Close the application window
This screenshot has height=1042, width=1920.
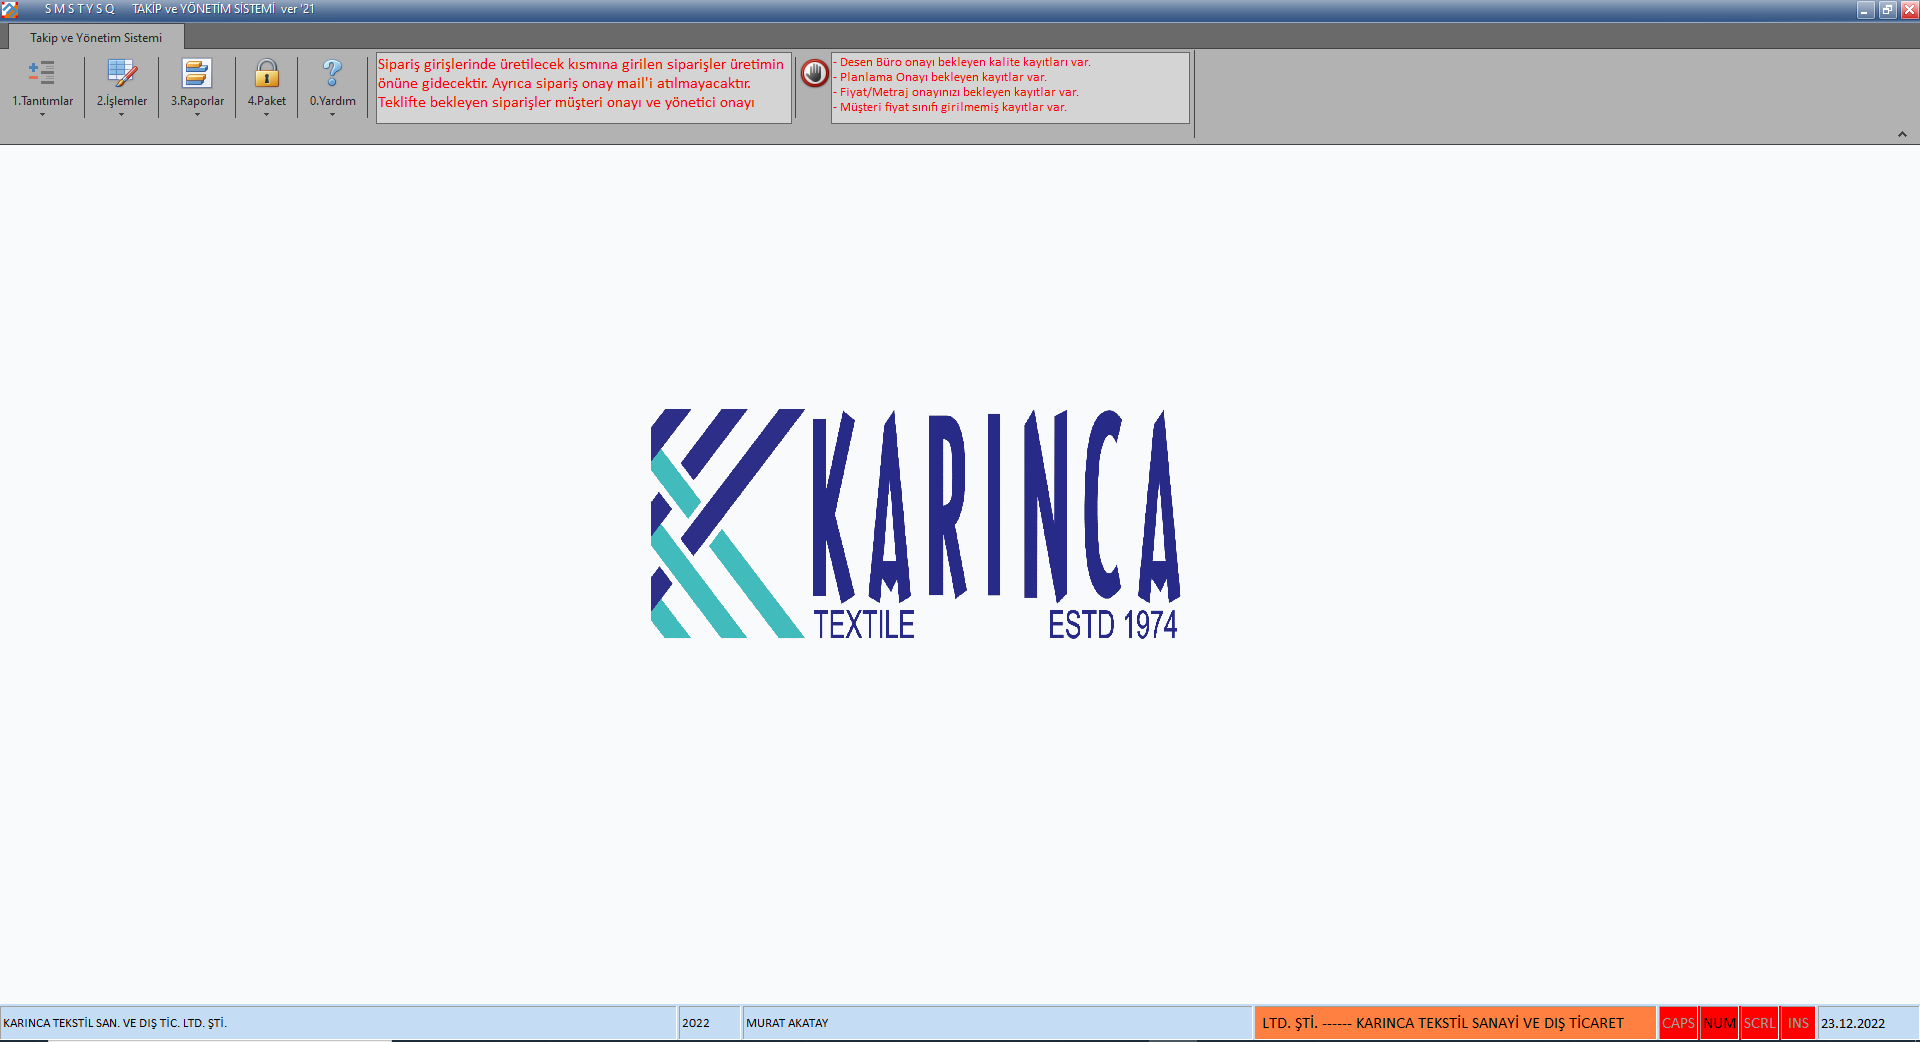tap(1909, 10)
